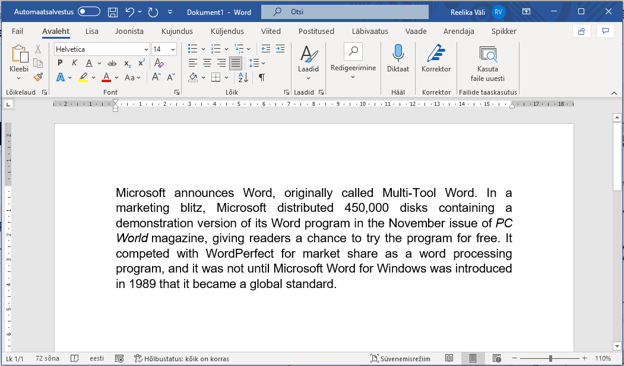Image resolution: width=624 pixels, height=366 pixels.
Task: Open the Helvetica font name dropdown
Action: (146, 49)
